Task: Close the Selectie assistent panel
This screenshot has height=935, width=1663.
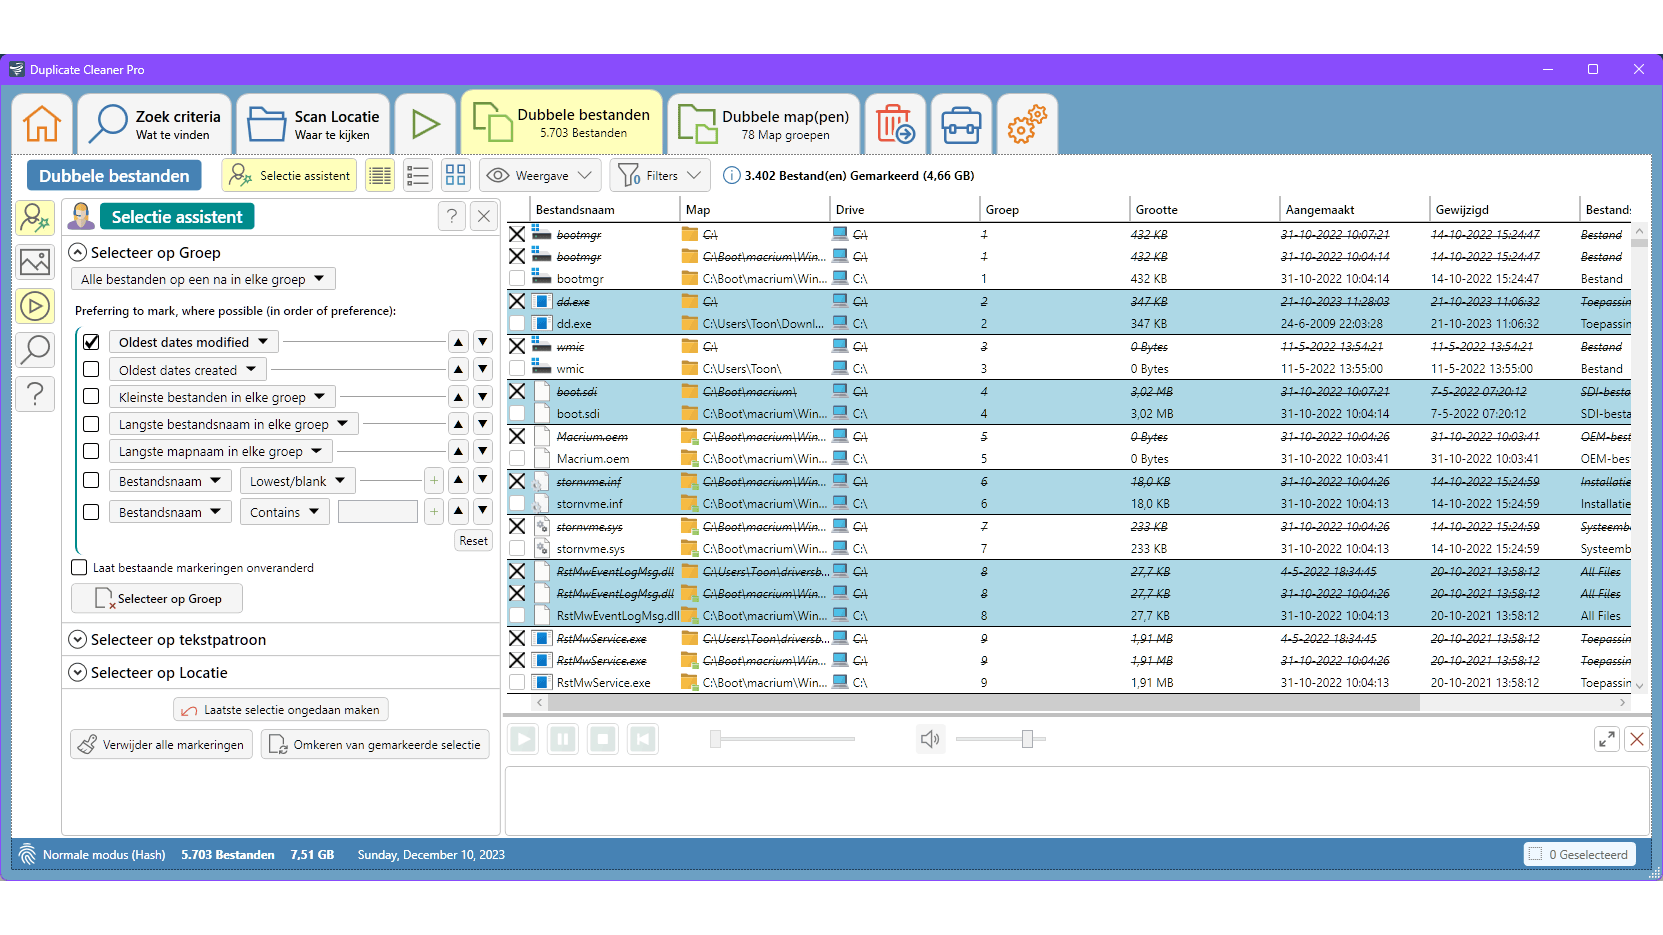Action: point(484,216)
